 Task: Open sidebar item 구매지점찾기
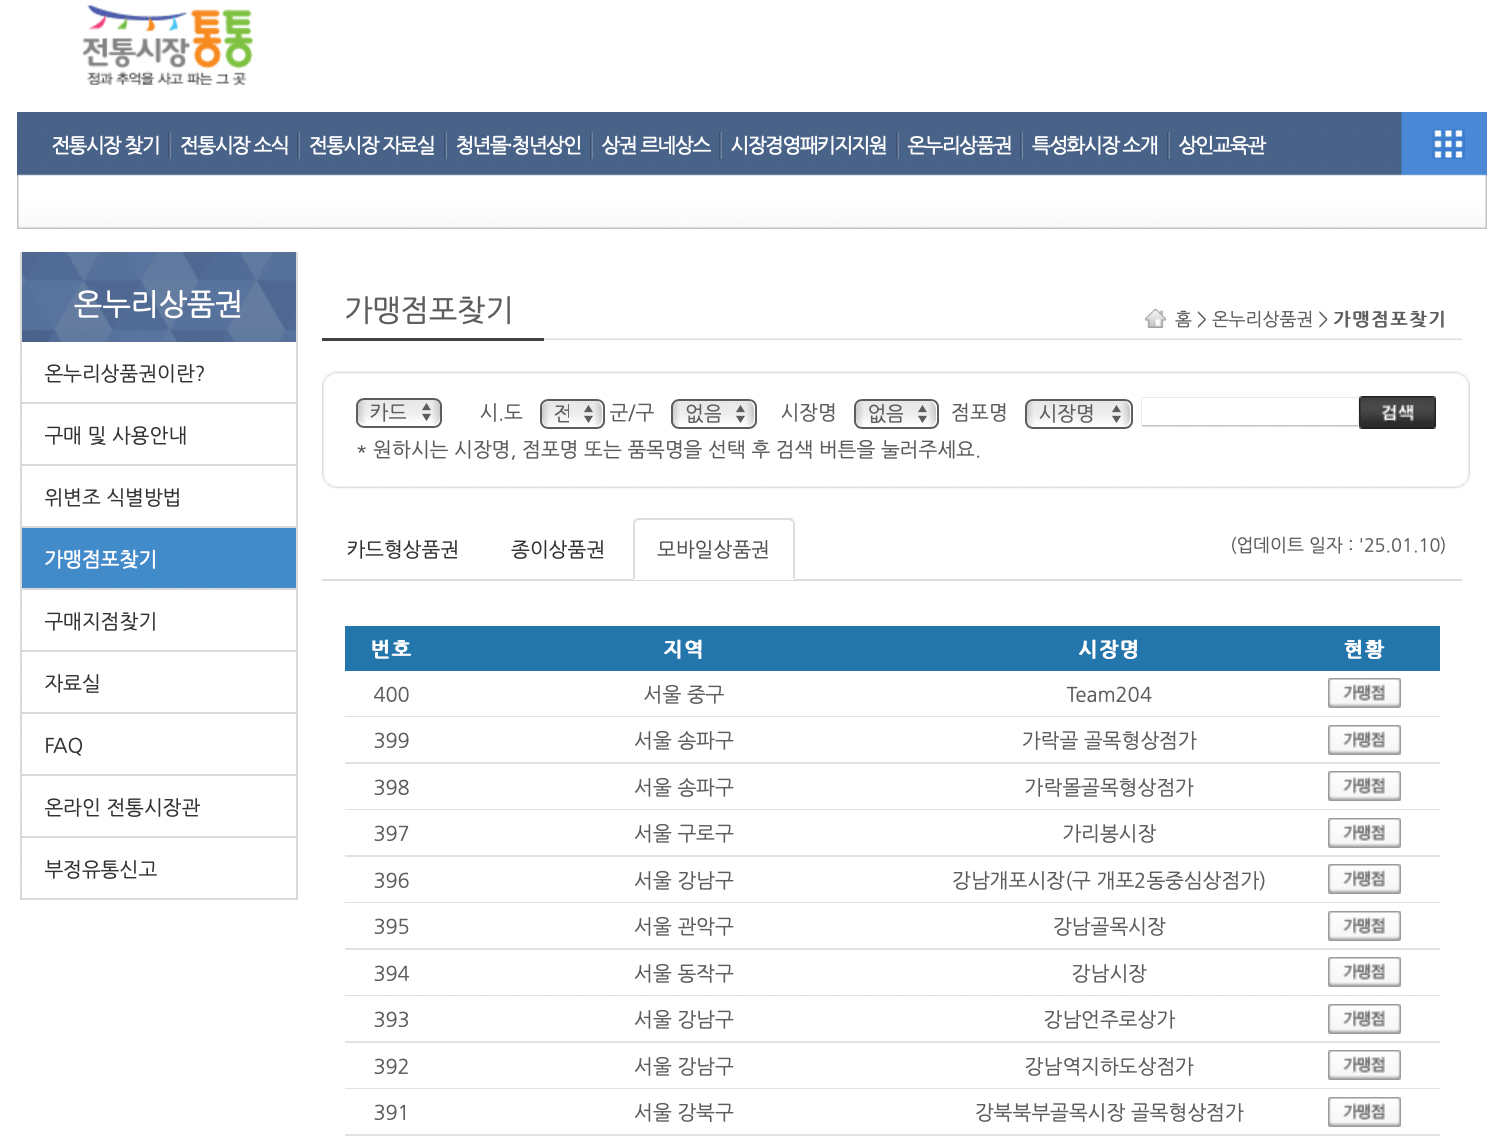[159, 621]
